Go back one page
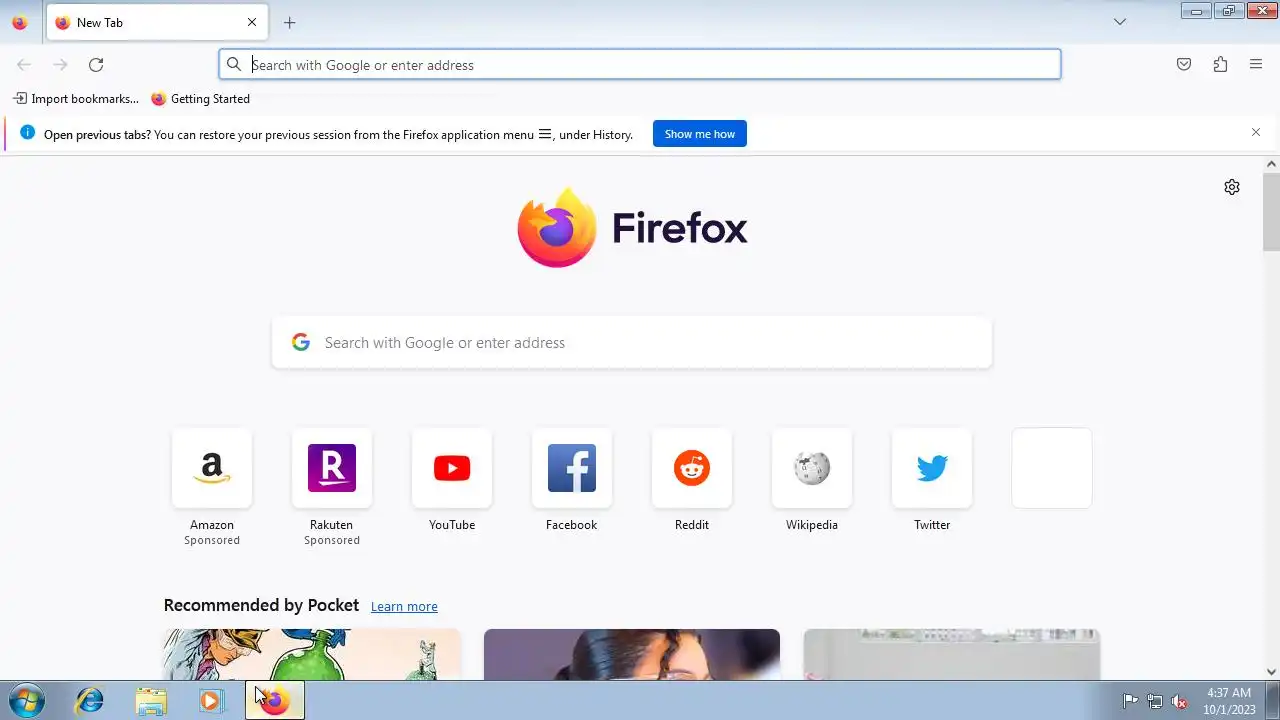 (x=24, y=65)
